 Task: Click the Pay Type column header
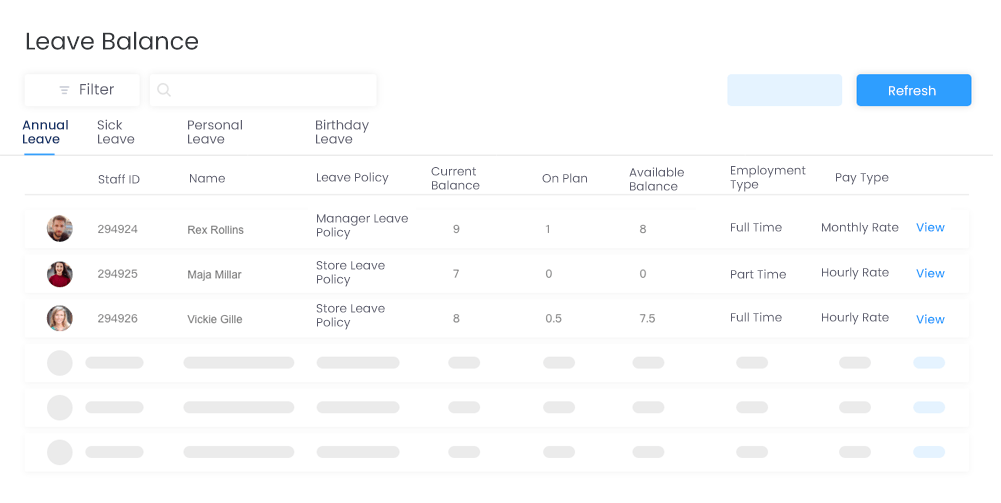861,177
